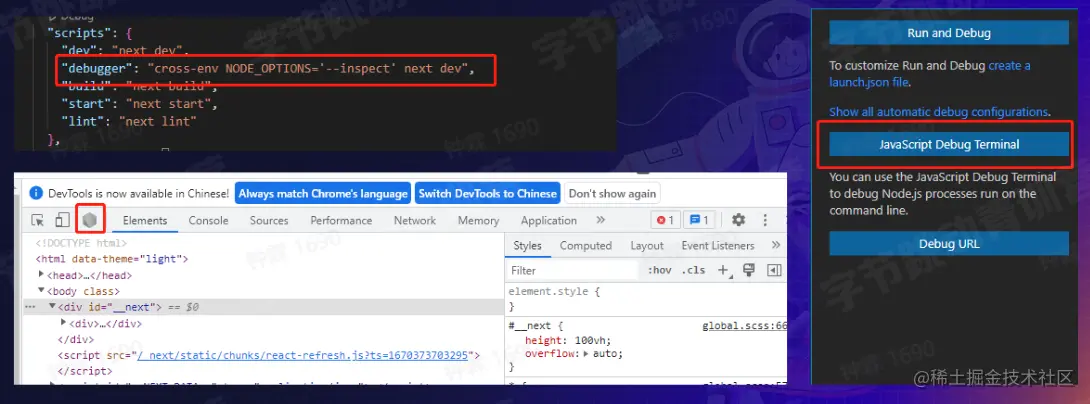Show more DevTools main tabs chevron

[x=601, y=220]
